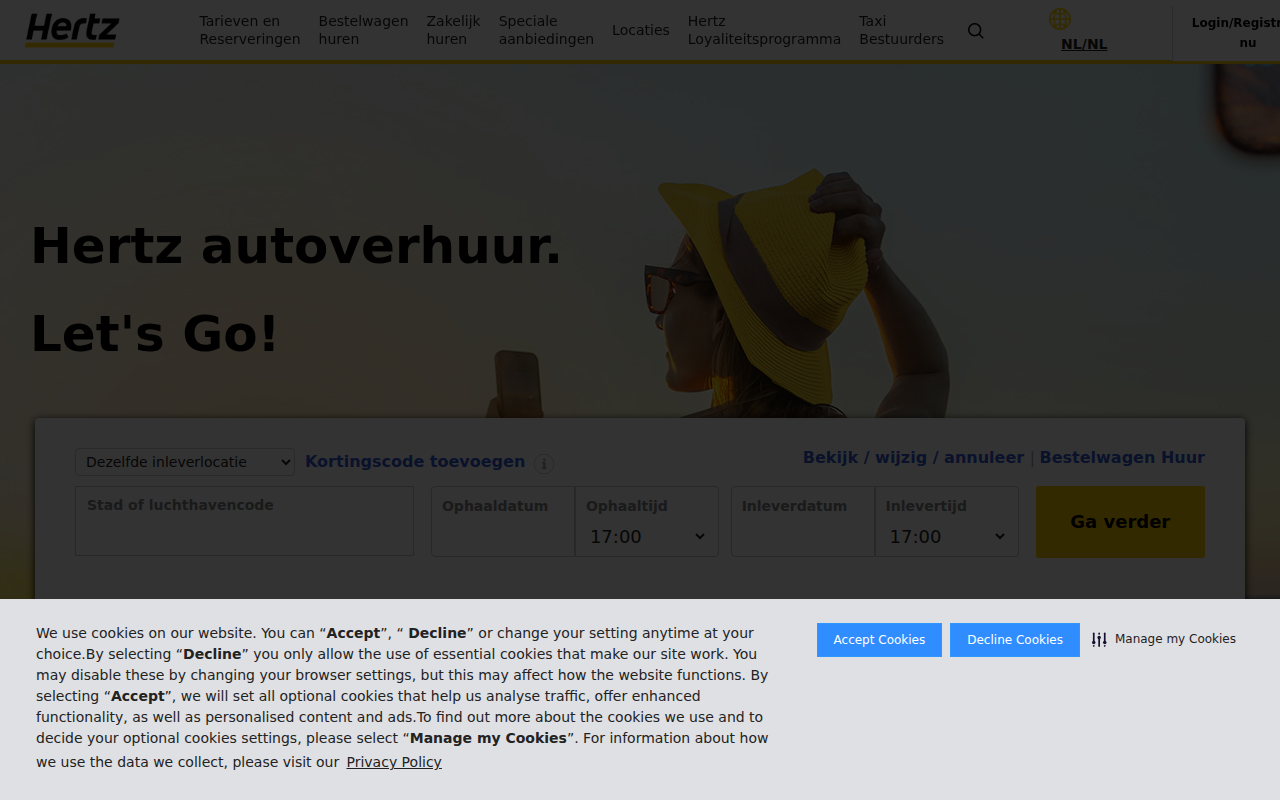Open Tarieven en Reserveringen menu
Viewport: 1280px width, 800px height.
coord(250,30)
